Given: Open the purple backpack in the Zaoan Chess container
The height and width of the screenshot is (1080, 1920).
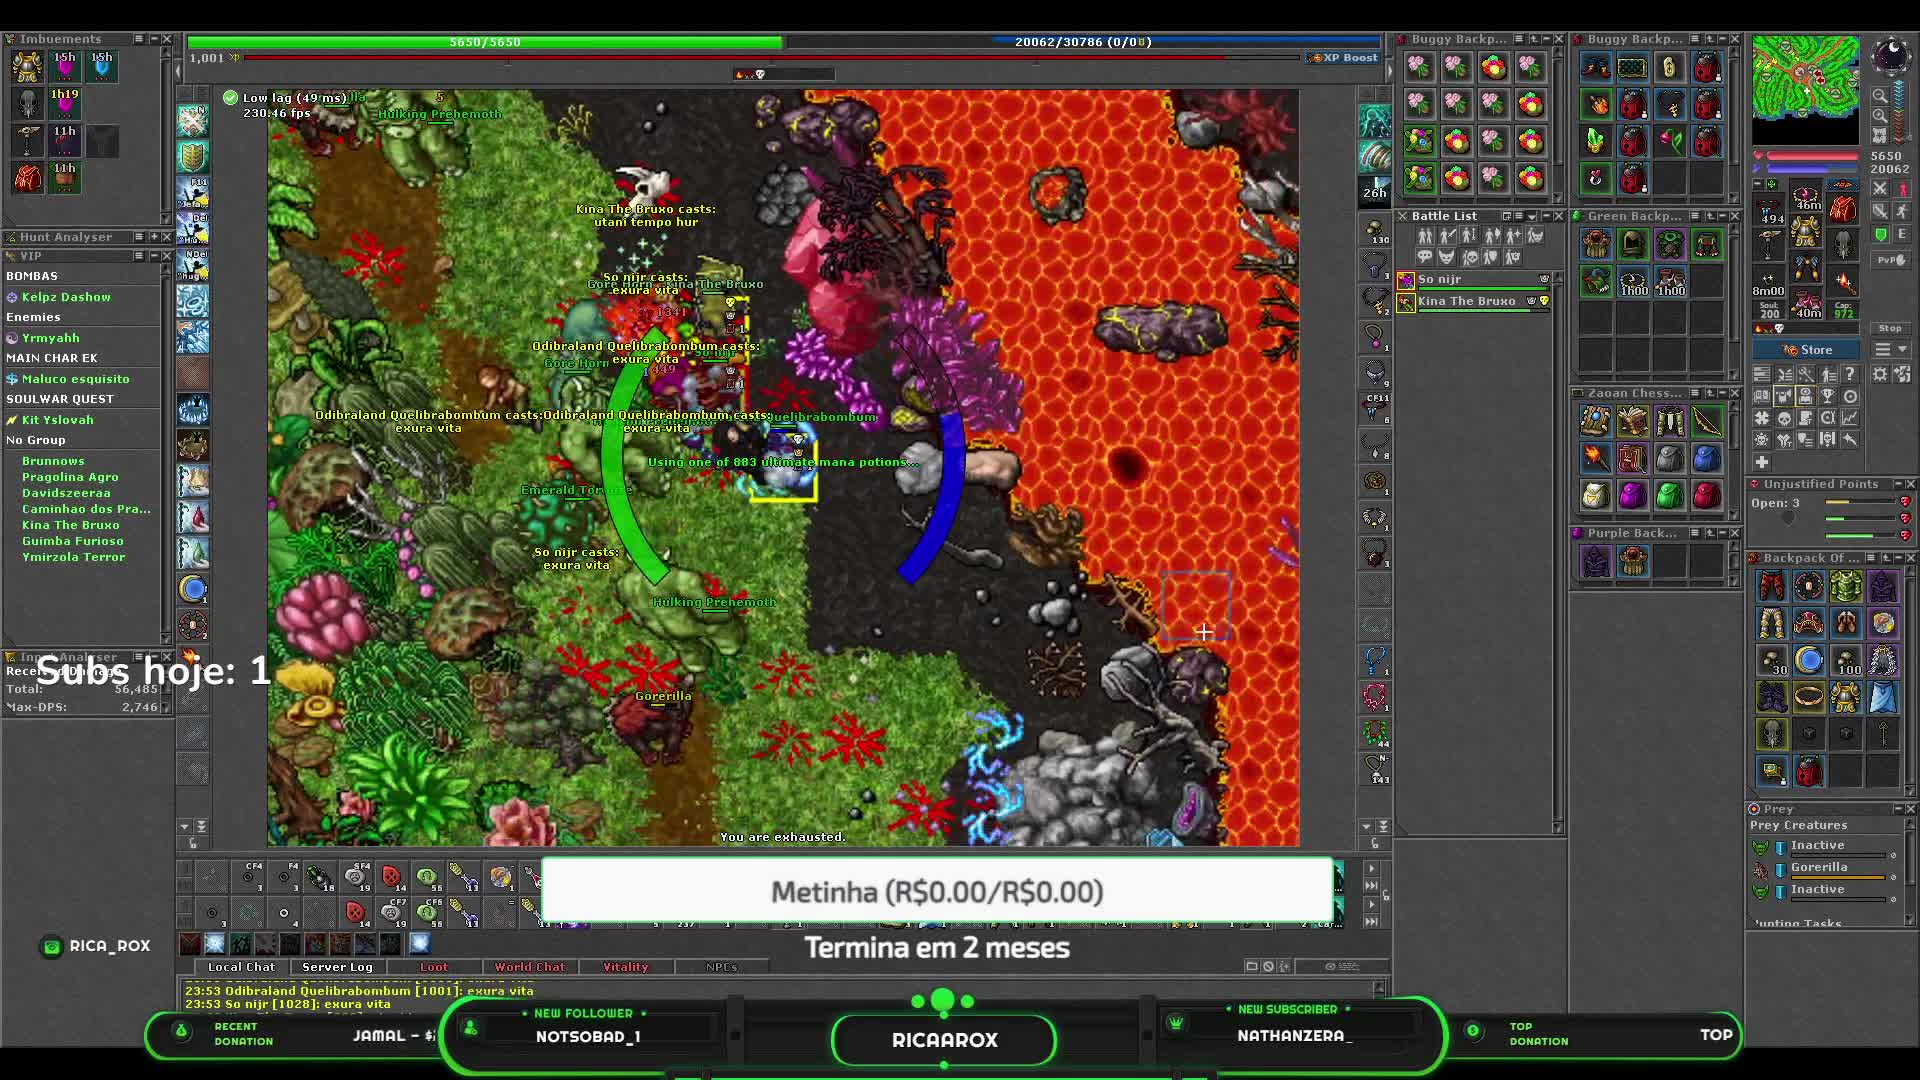Looking at the screenshot, I should (x=1633, y=495).
